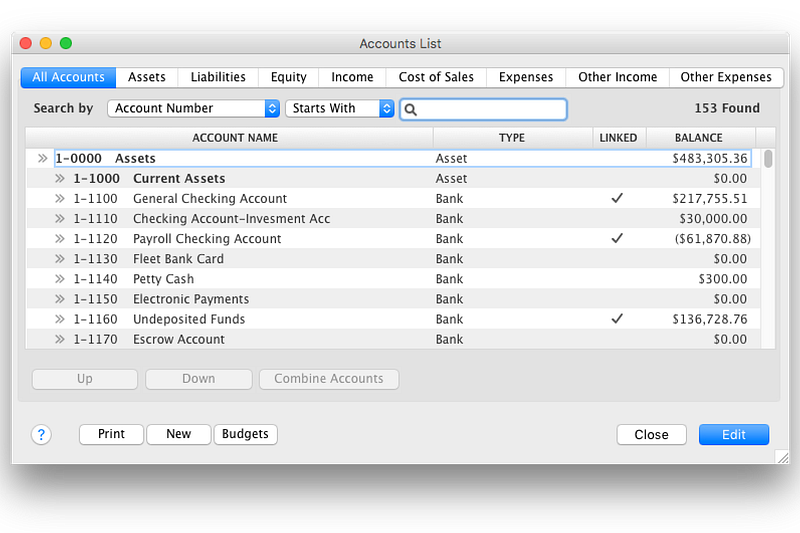Click the Combine Accounts button
Viewport: 800px width, 533px height.
(329, 379)
